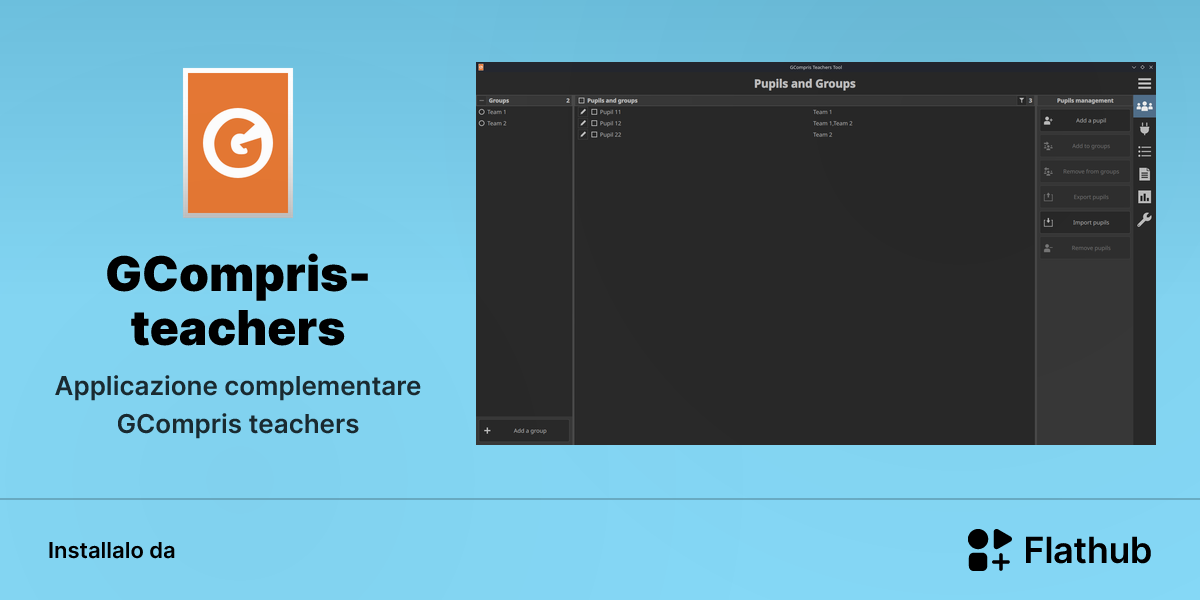Screen dimensions: 1200x600
Task: Select the Team 2 radio button
Action: click(482, 123)
